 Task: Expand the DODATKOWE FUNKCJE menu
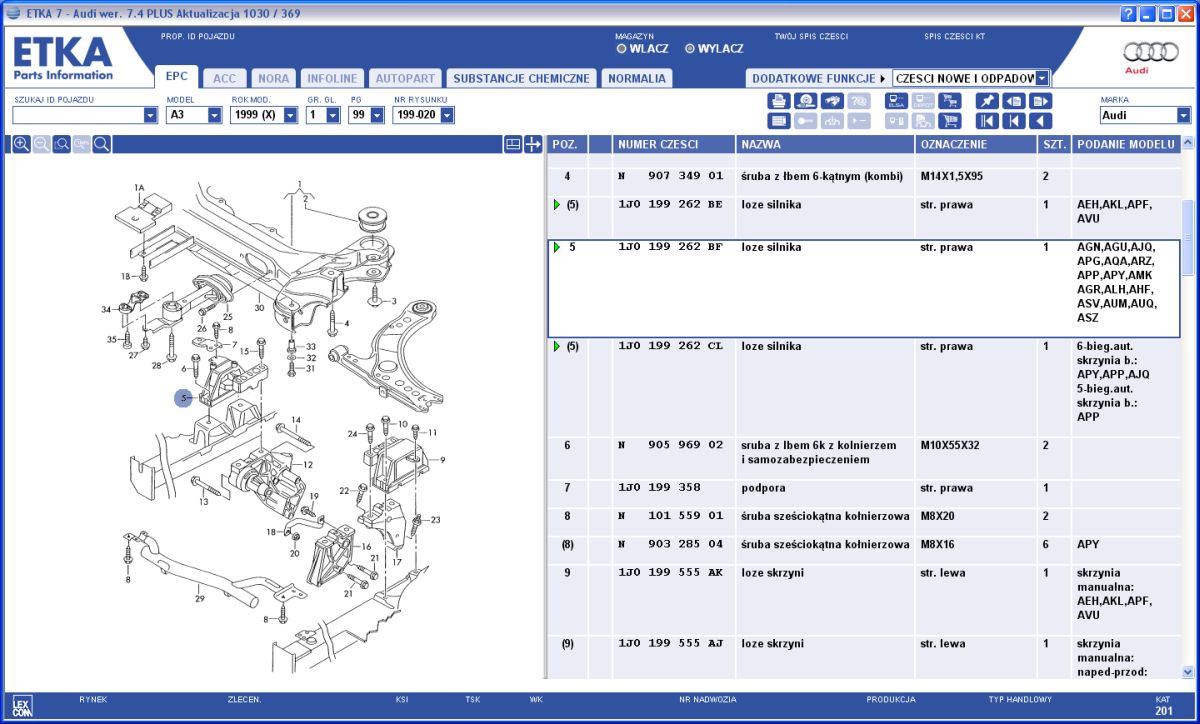(x=817, y=78)
